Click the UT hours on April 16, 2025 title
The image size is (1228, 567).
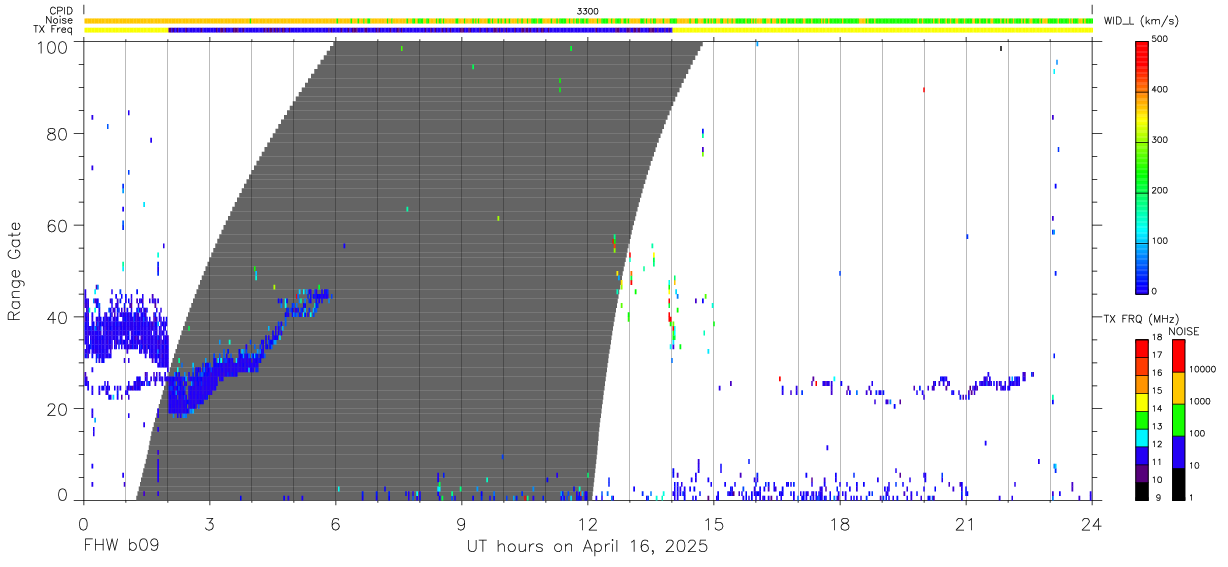coord(587,547)
